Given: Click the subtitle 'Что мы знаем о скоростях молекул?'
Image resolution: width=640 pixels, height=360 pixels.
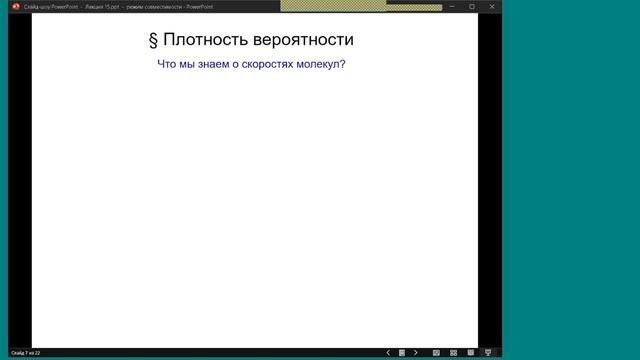Looking at the screenshot, I should [x=251, y=64].
